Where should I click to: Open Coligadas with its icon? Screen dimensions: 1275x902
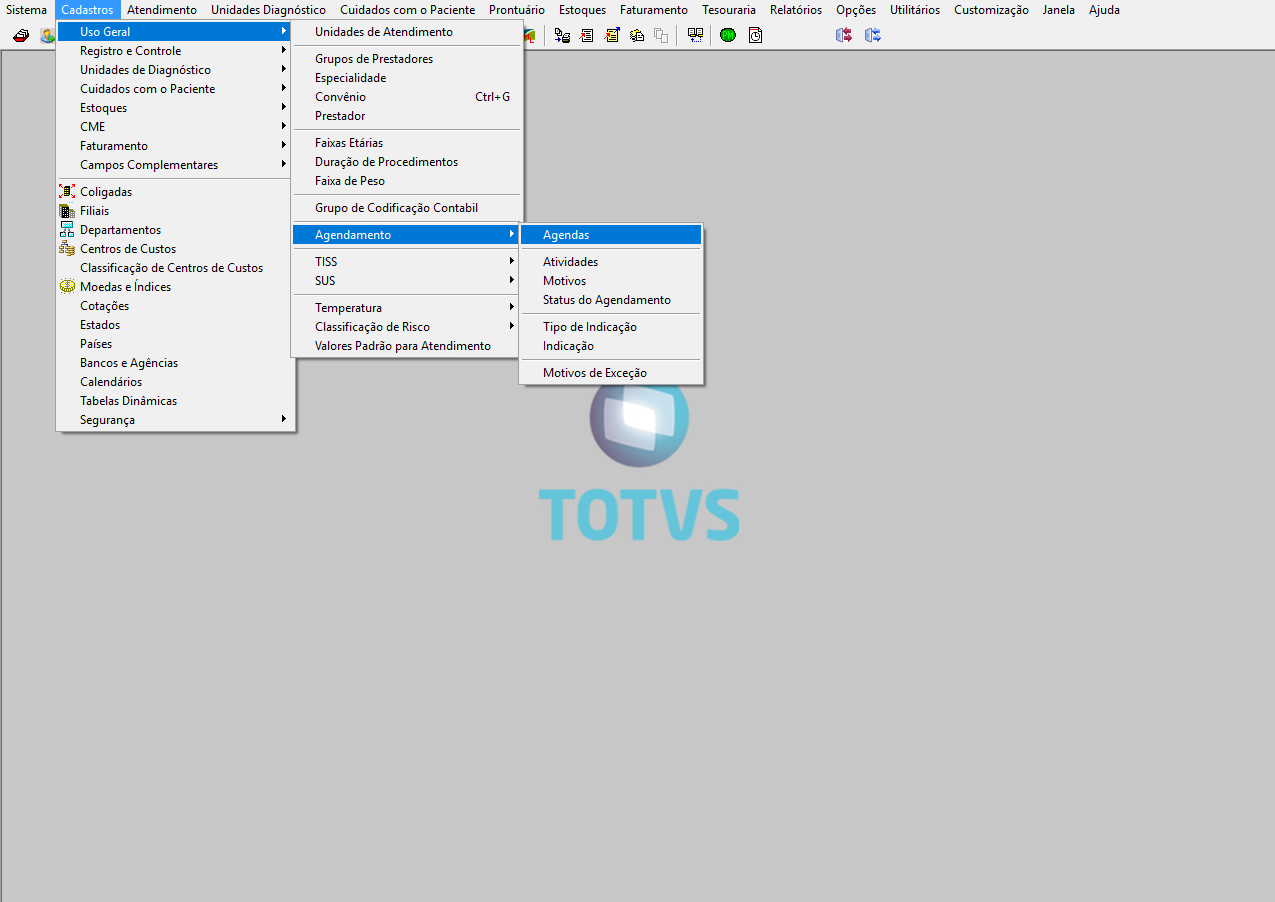[176, 192]
